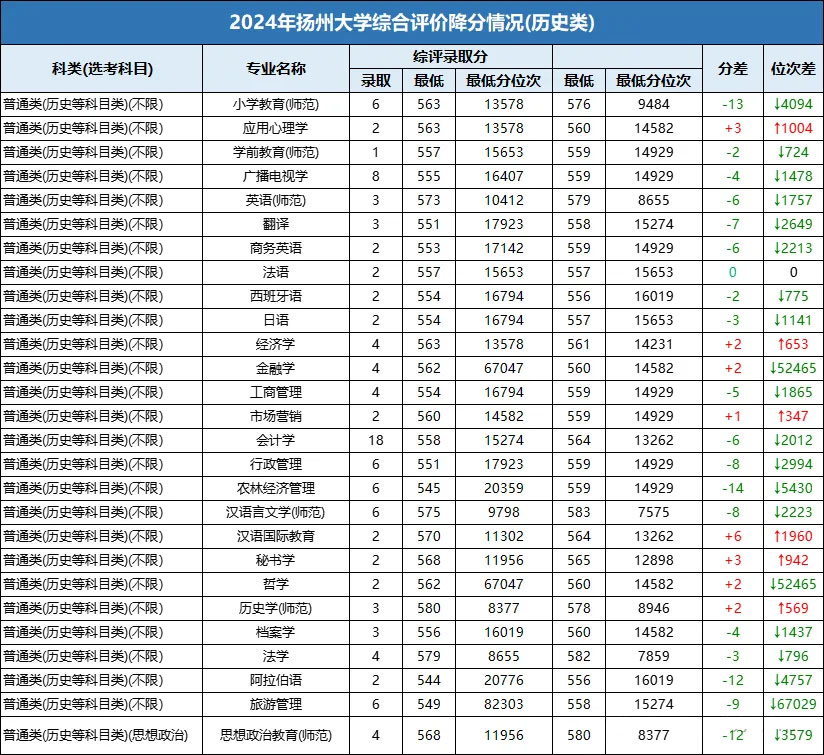Select the "金融学" major cell

pos(276,368)
